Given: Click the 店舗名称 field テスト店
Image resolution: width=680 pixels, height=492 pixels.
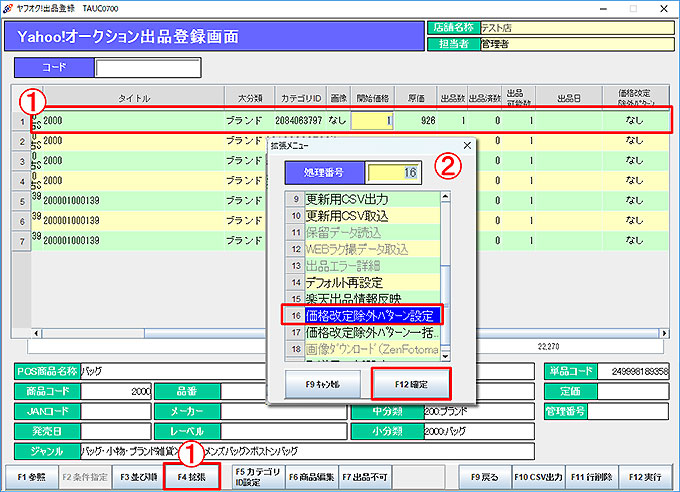Looking at the screenshot, I should pos(577,28).
